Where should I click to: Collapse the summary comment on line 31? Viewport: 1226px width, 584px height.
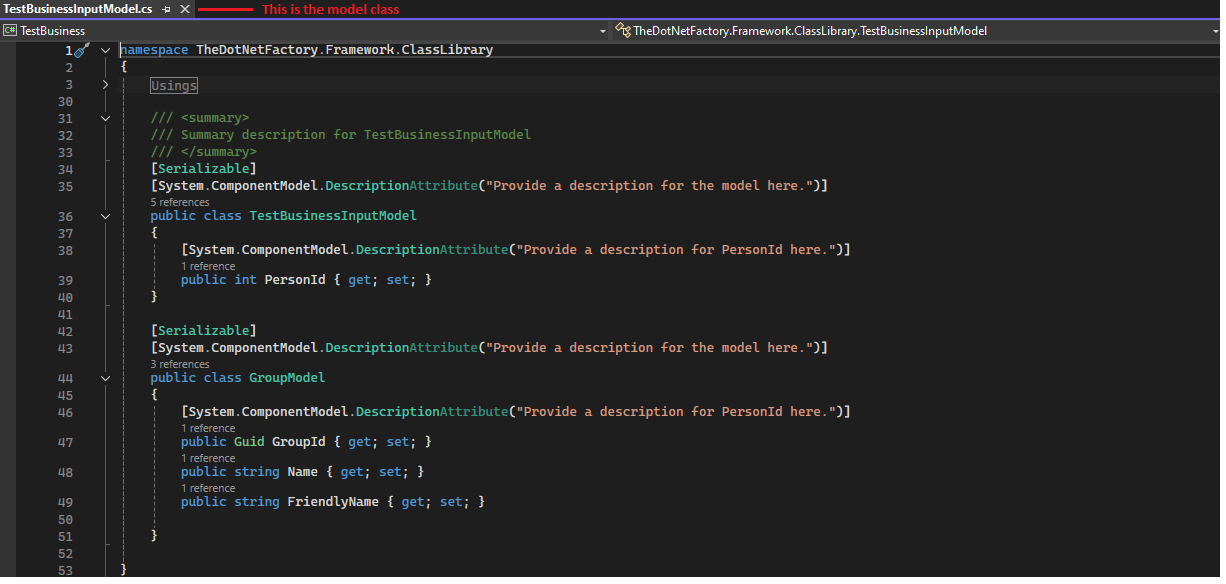[105, 118]
